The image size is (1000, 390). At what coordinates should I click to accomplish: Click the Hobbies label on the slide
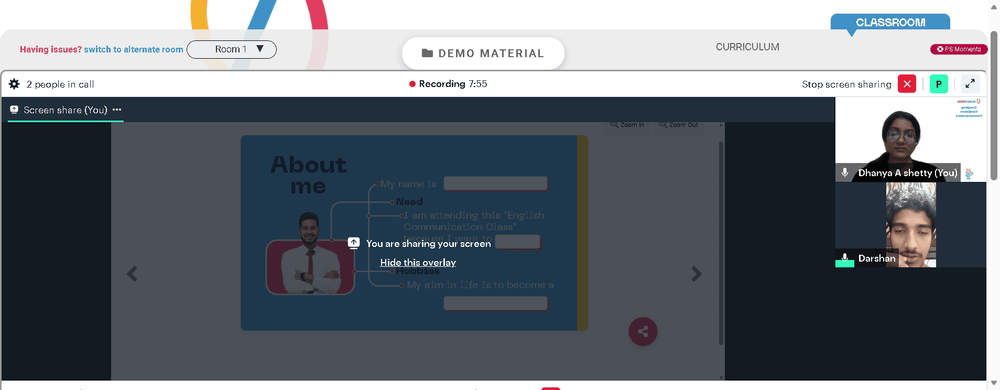coord(417,271)
